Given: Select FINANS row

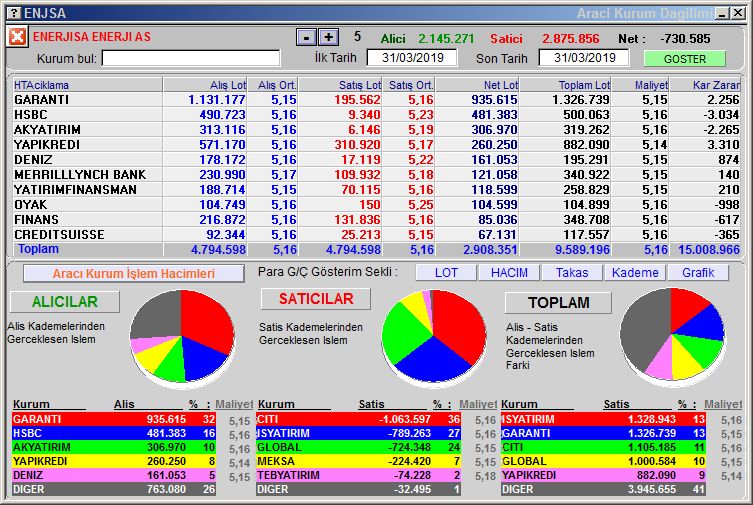Looking at the screenshot, I should [x=376, y=219].
